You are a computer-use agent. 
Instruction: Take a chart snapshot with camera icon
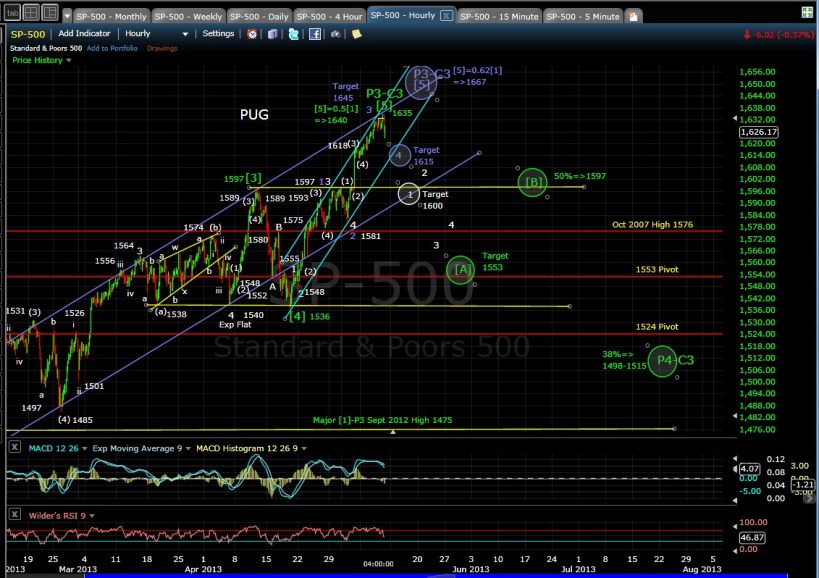coord(335,34)
